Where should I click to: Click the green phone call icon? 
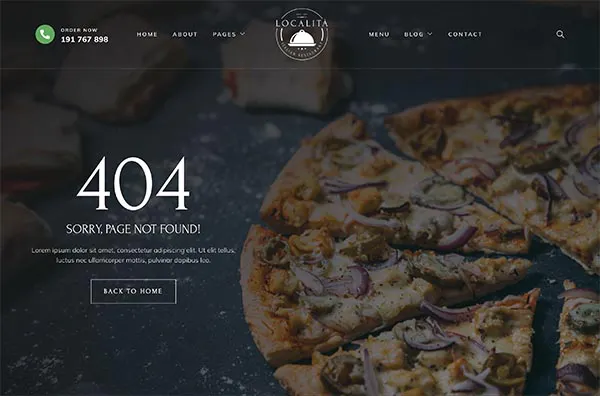(45, 34)
